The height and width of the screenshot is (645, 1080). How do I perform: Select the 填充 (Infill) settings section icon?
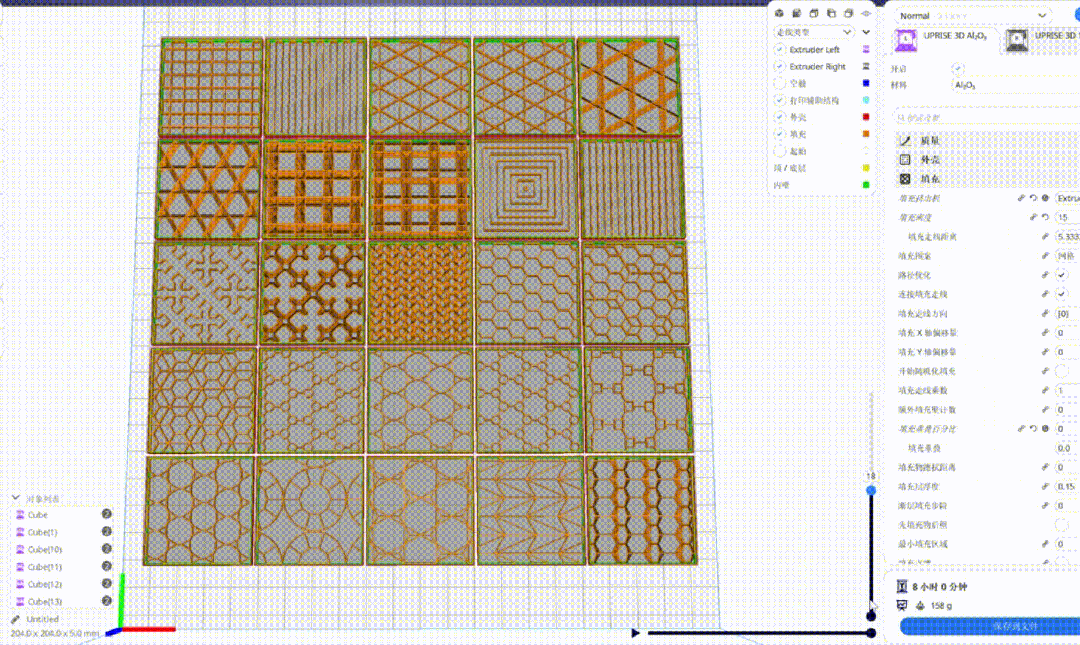click(x=904, y=180)
